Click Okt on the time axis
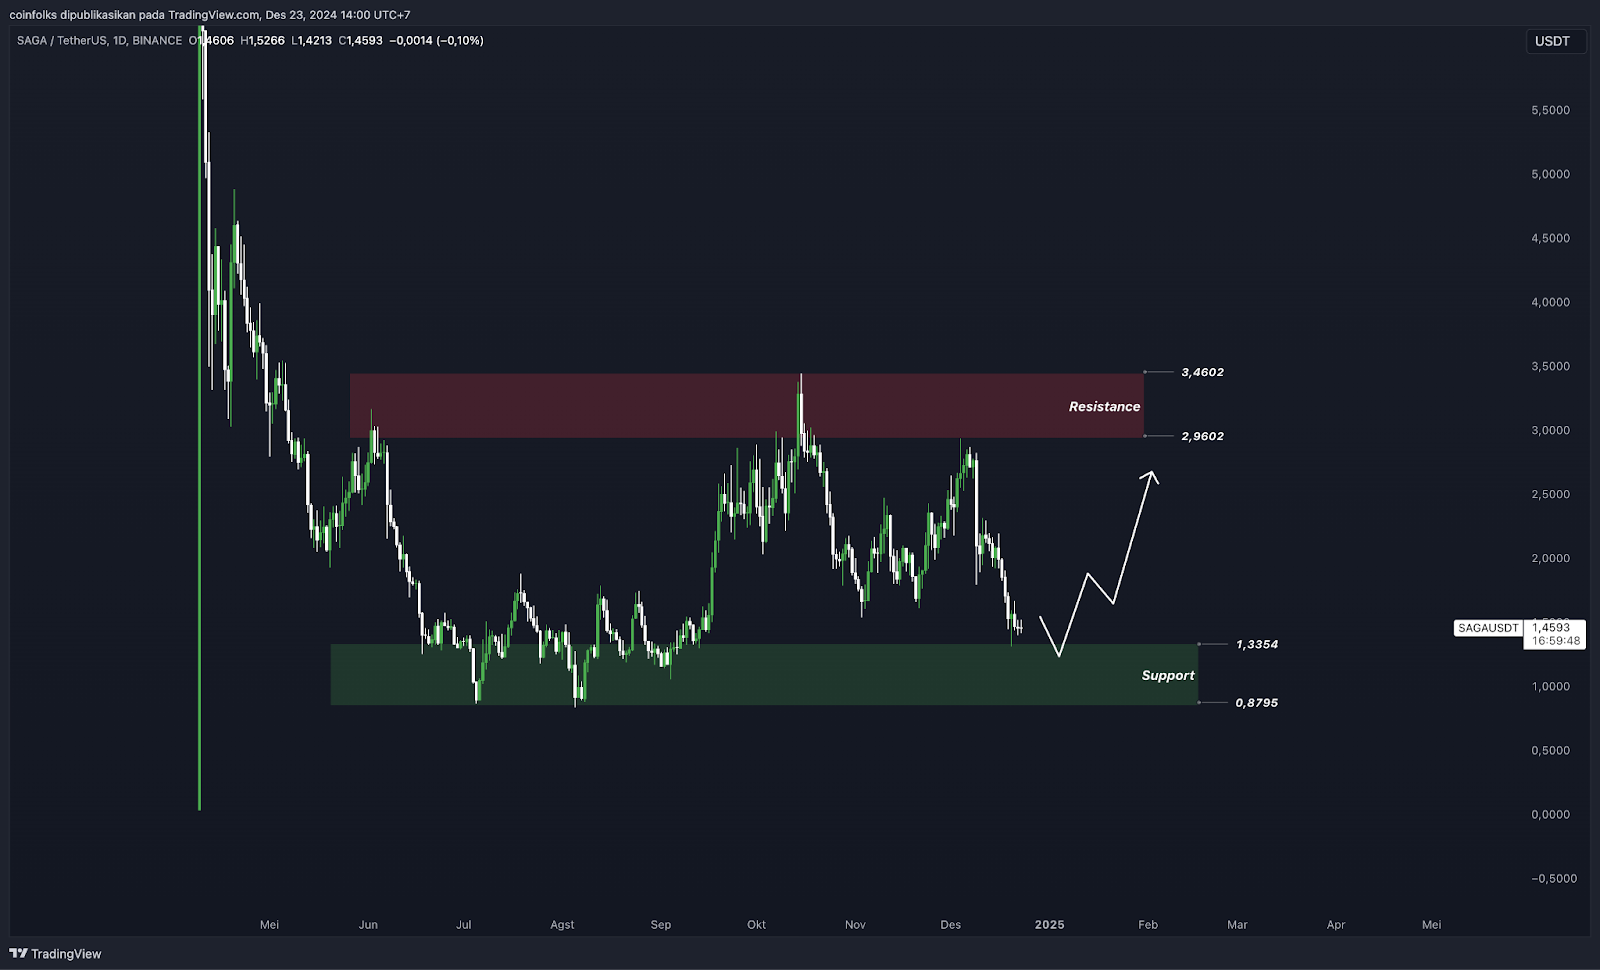The height and width of the screenshot is (970, 1600). (x=757, y=925)
